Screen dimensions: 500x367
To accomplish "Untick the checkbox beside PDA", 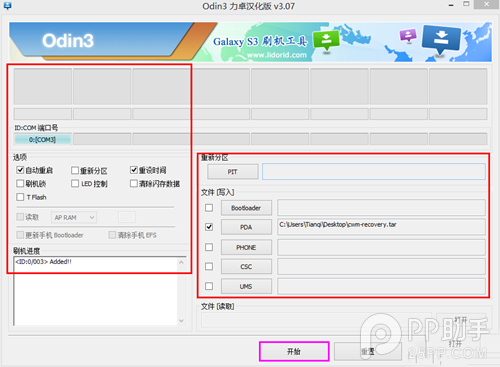I will [209, 227].
